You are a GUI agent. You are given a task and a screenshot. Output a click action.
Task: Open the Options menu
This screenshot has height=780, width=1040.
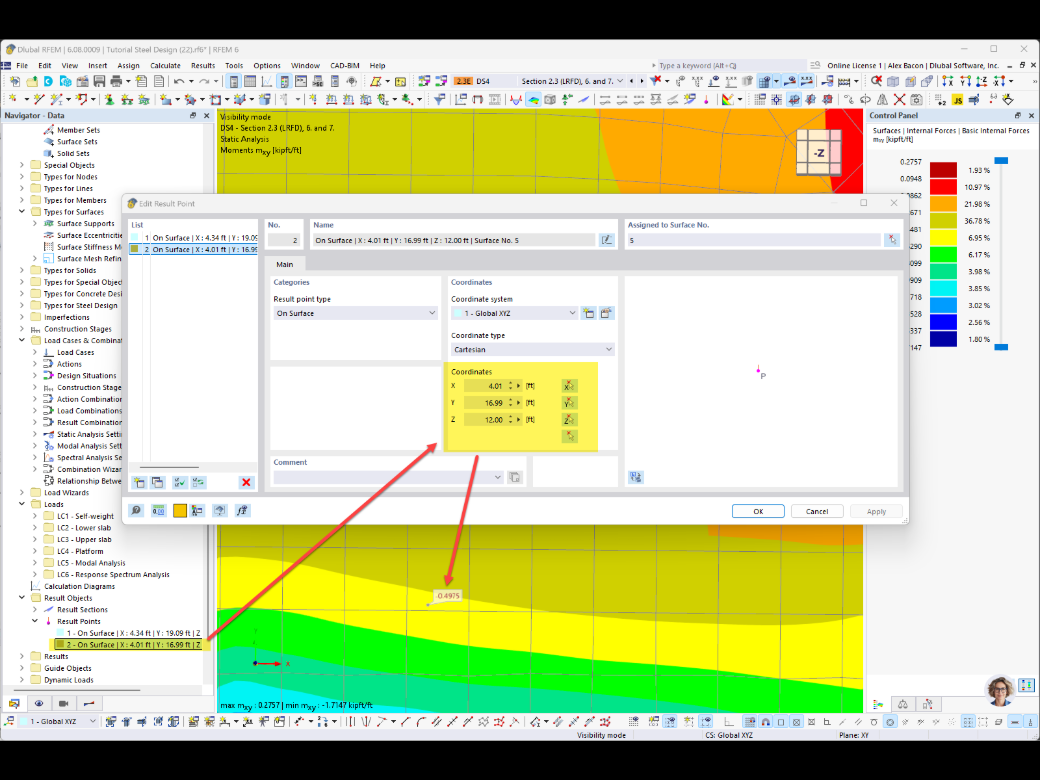(x=267, y=66)
